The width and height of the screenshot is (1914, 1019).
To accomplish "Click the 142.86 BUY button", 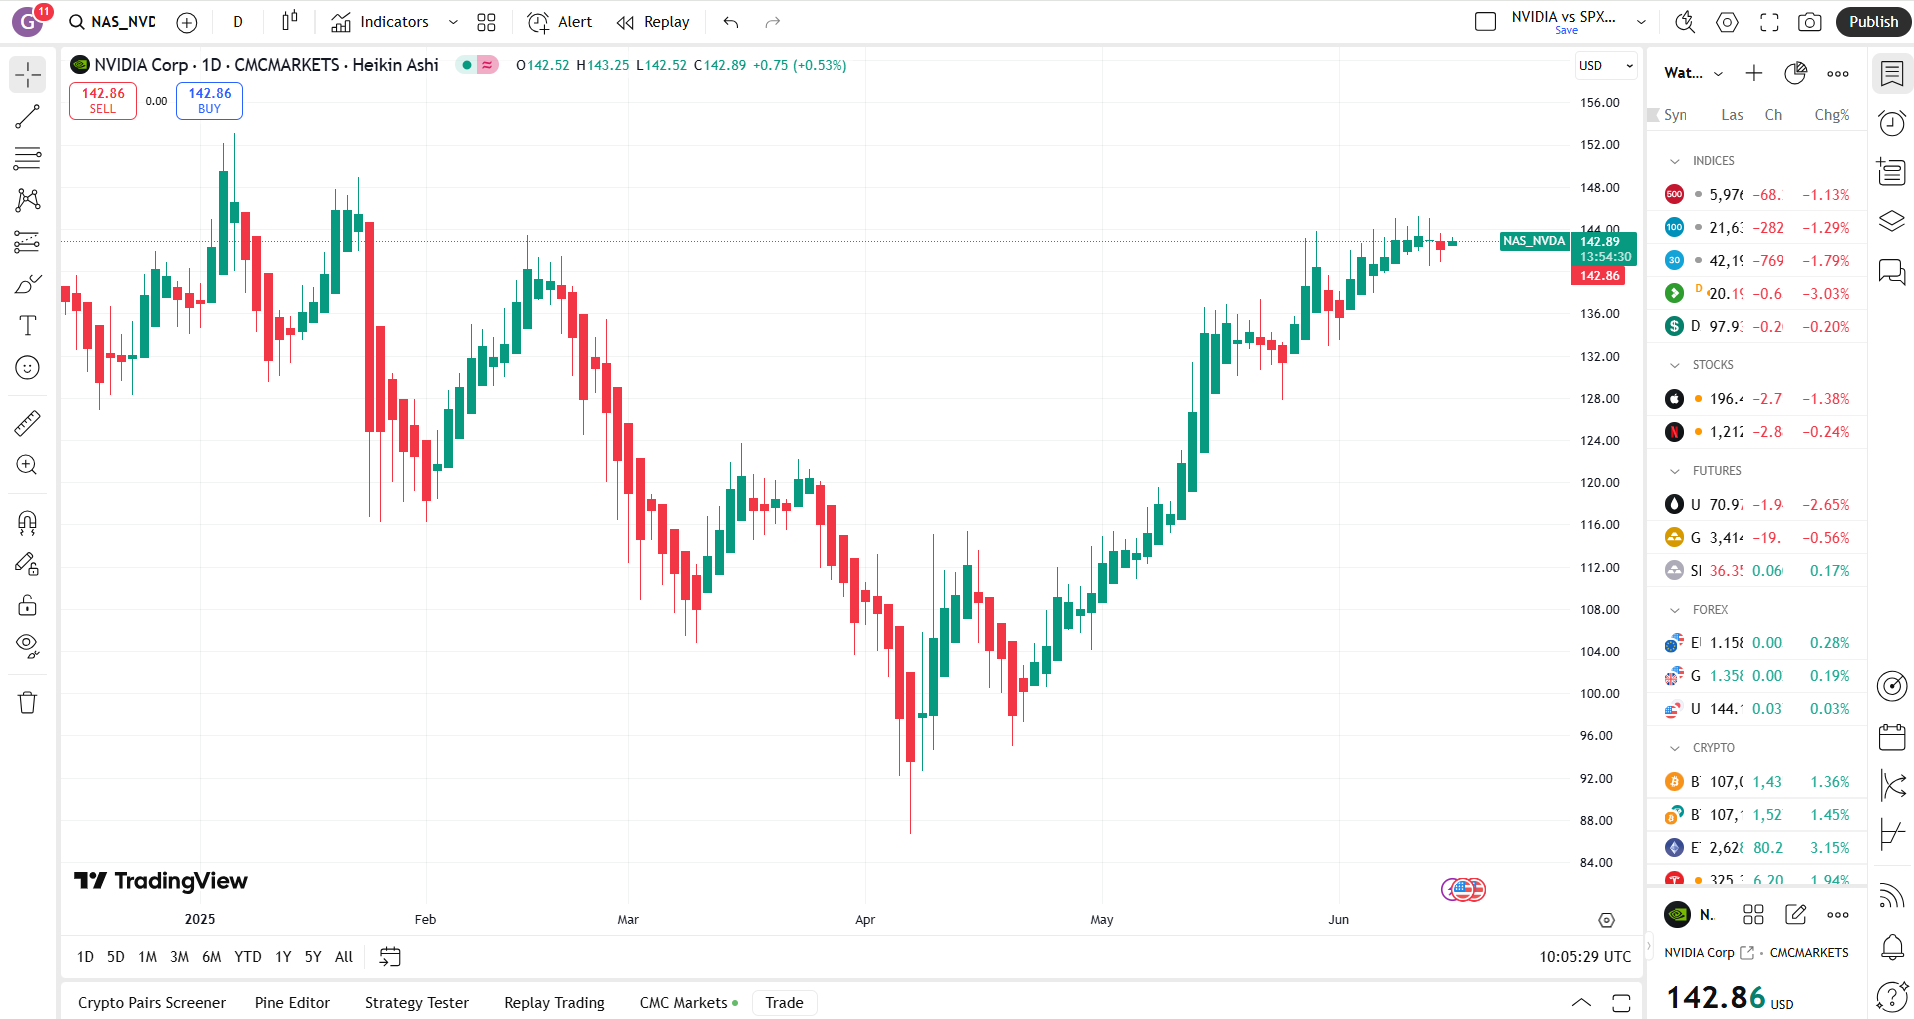I will coord(209,100).
